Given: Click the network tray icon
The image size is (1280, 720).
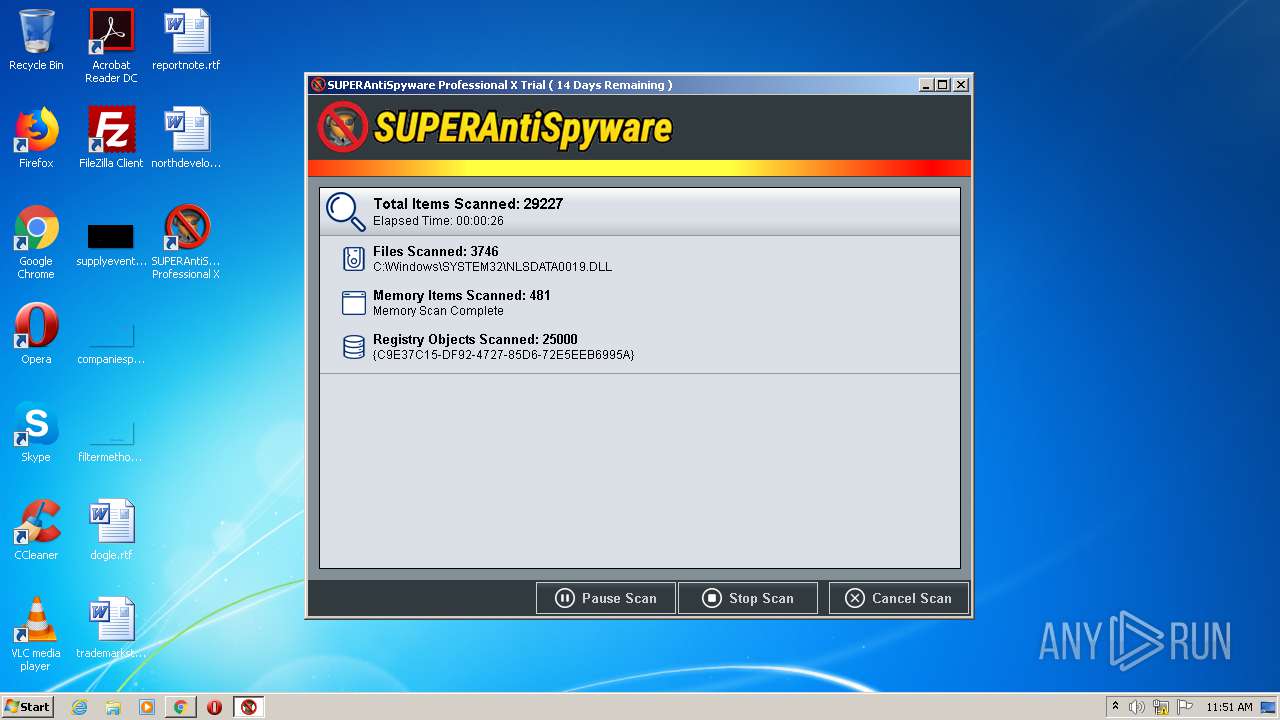Looking at the screenshot, I should 1161,707.
